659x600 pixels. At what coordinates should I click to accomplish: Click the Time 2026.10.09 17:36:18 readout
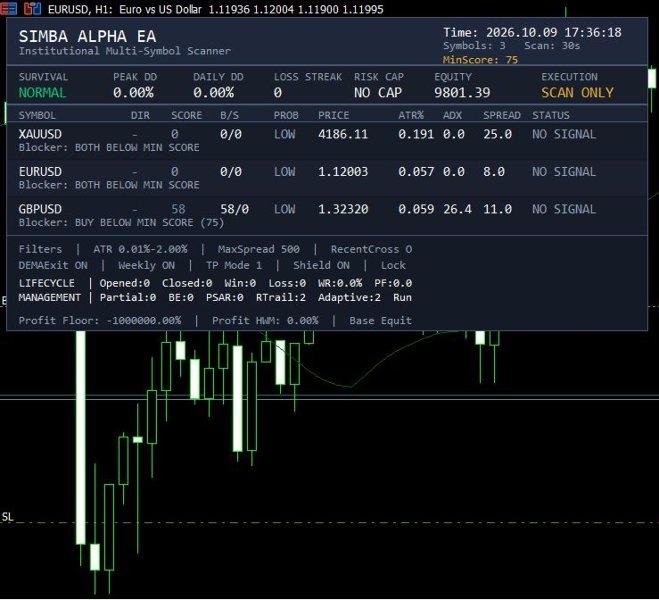point(532,32)
